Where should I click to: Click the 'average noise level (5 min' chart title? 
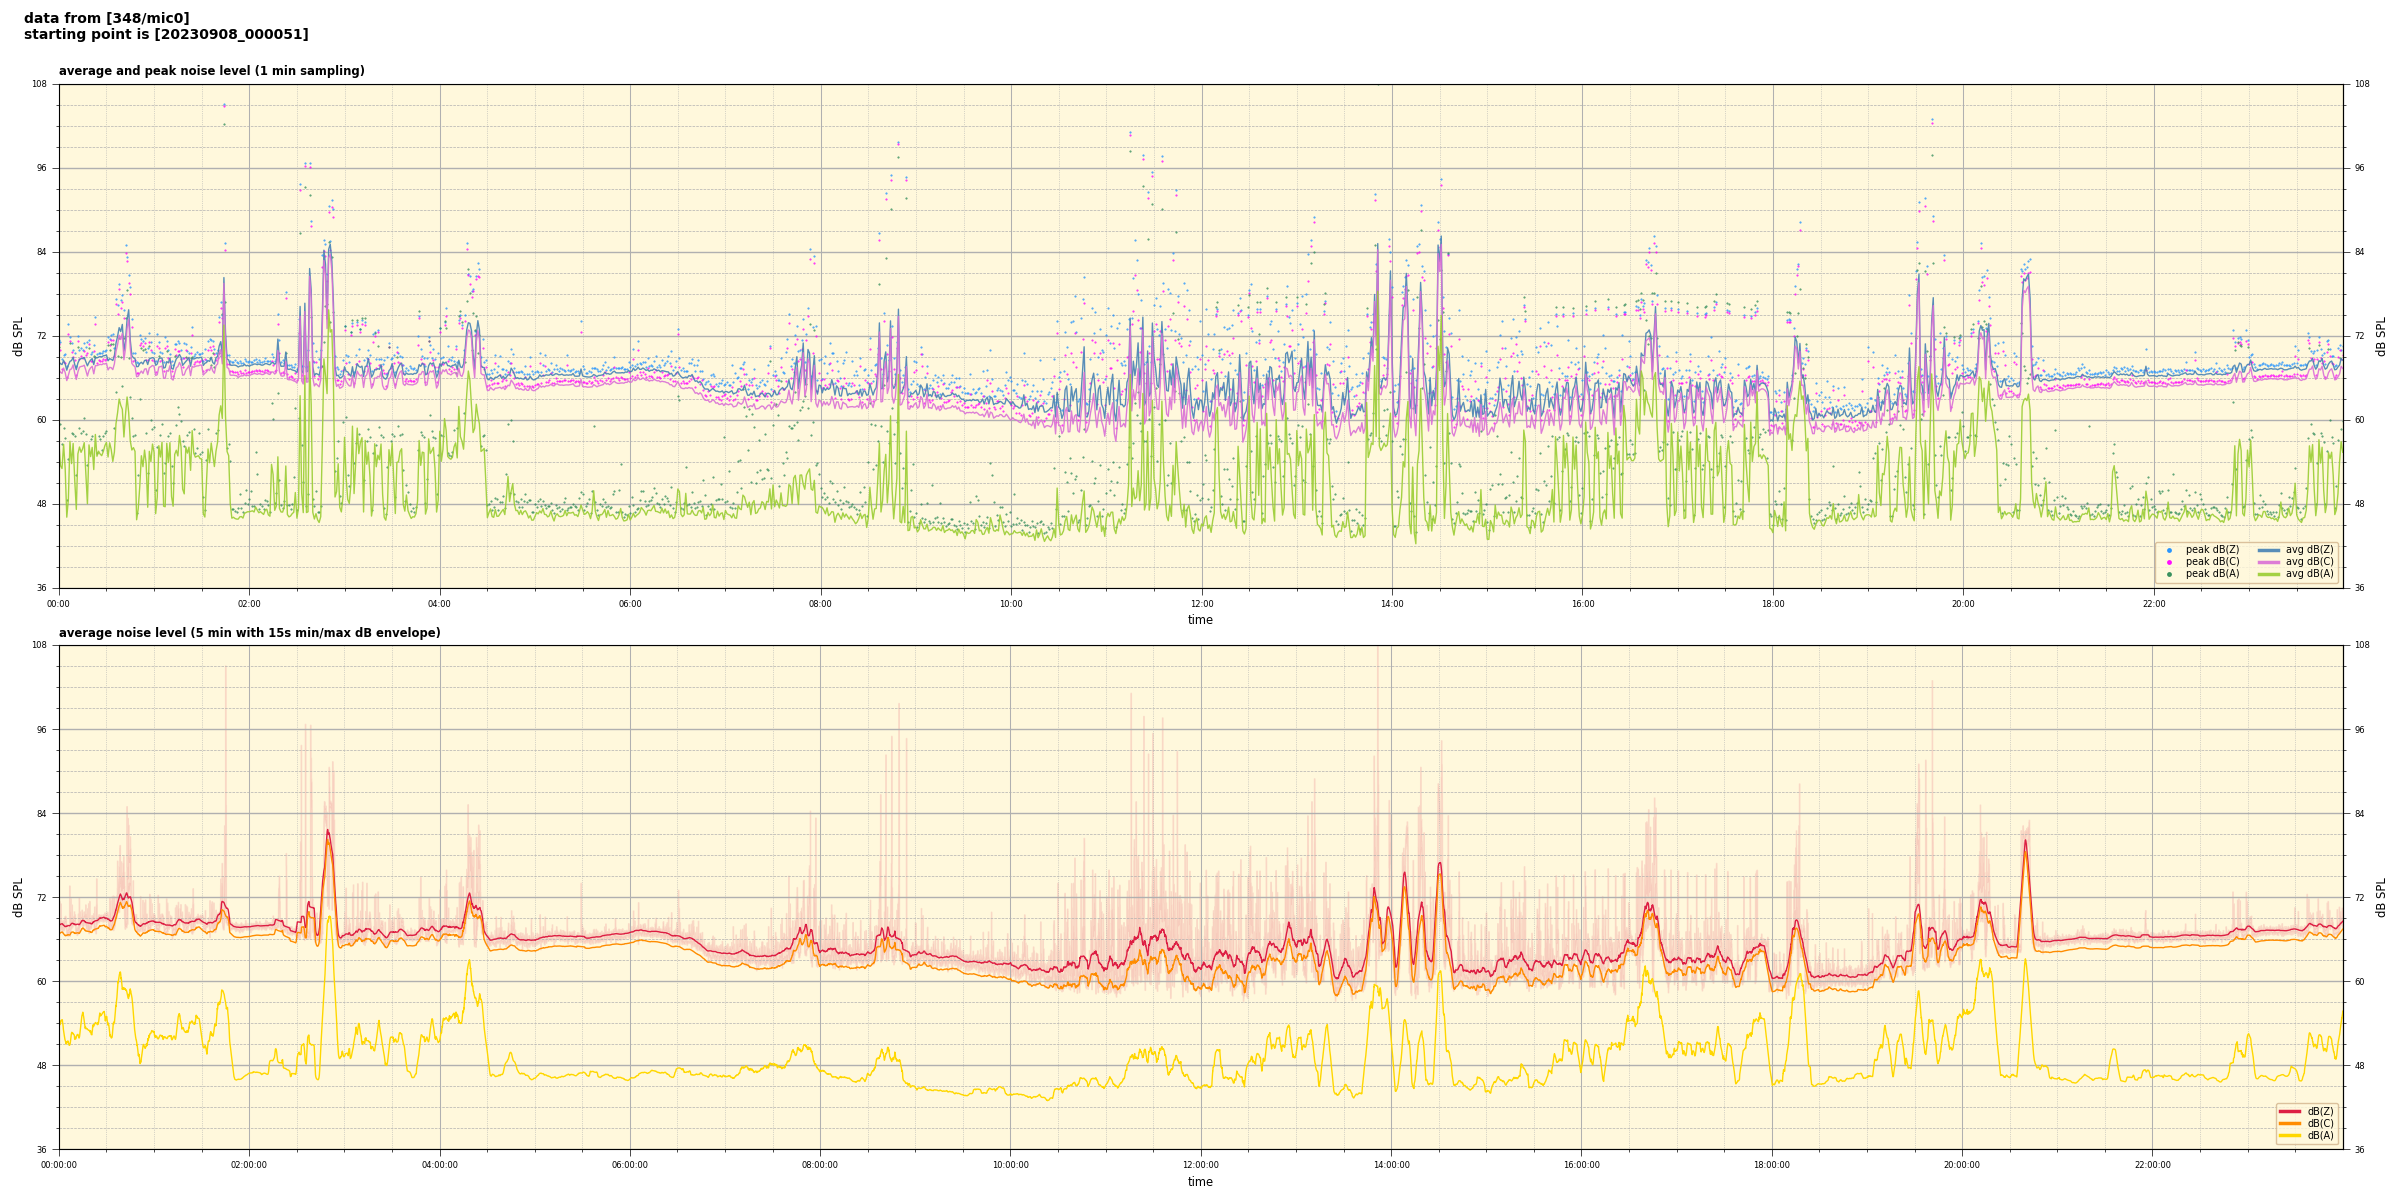249,633
